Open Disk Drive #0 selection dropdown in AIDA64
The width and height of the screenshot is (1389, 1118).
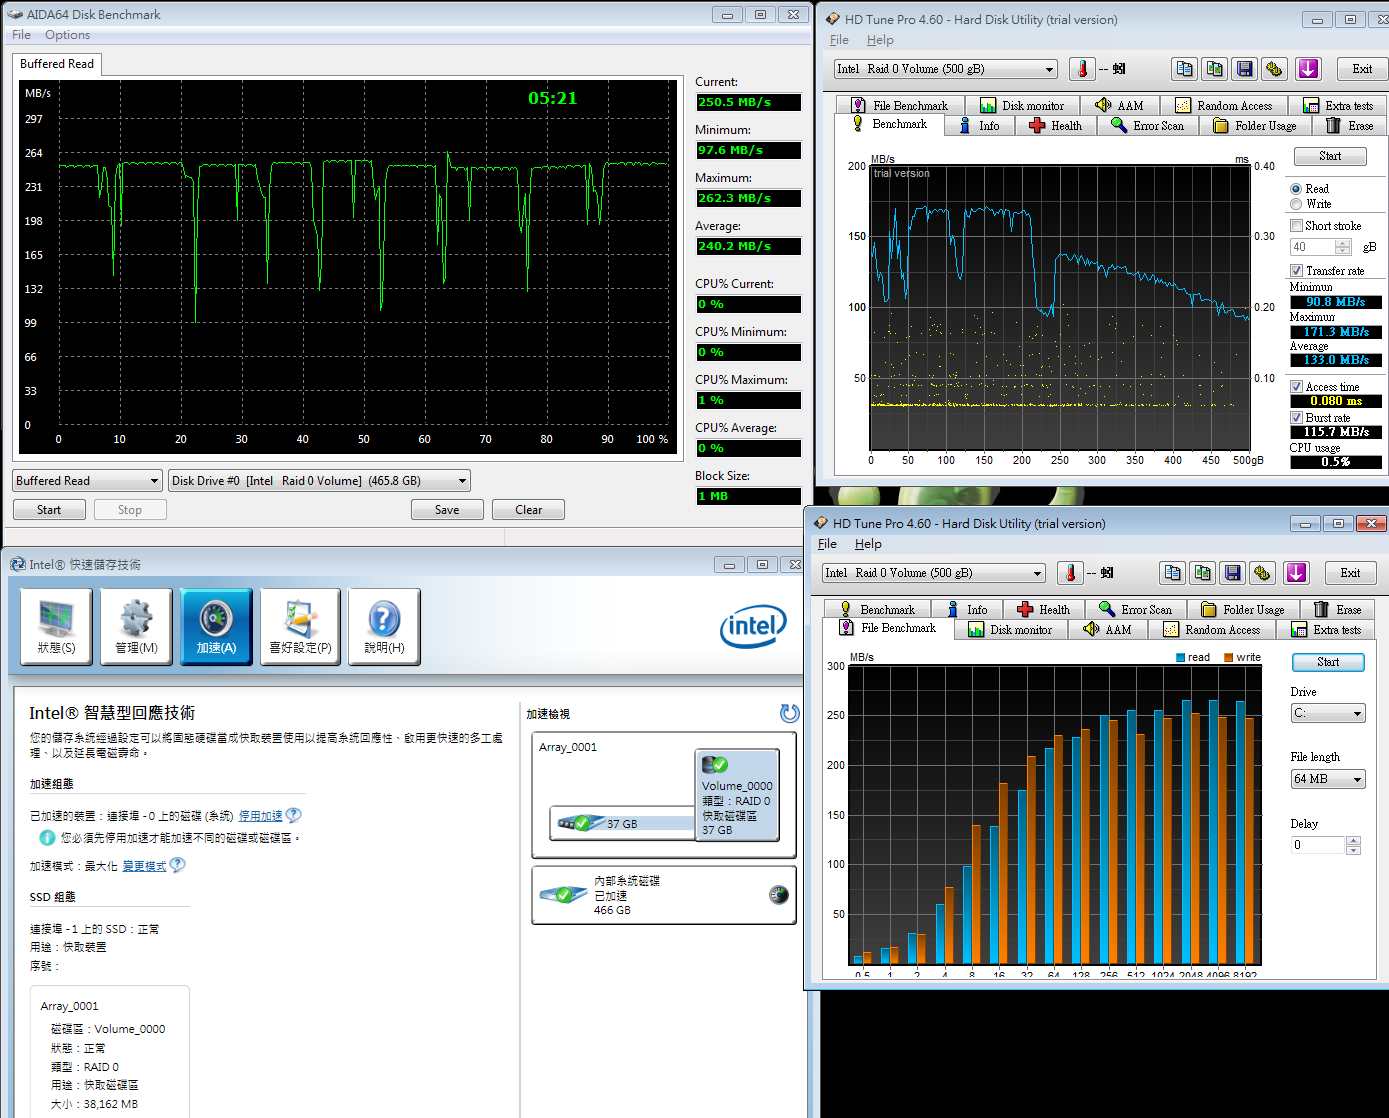pos(319,481)
